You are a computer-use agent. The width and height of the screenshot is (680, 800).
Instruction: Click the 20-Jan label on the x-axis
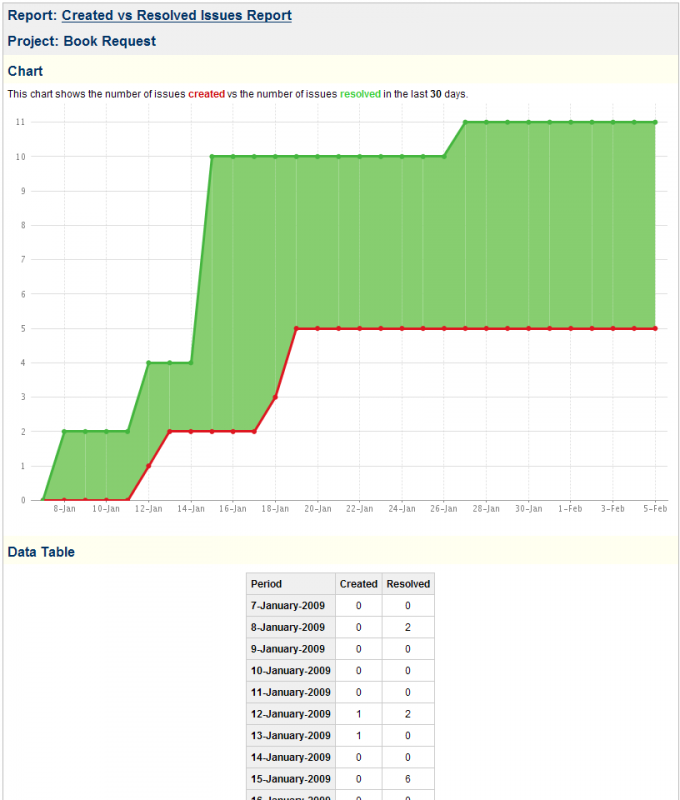(318, 510)
